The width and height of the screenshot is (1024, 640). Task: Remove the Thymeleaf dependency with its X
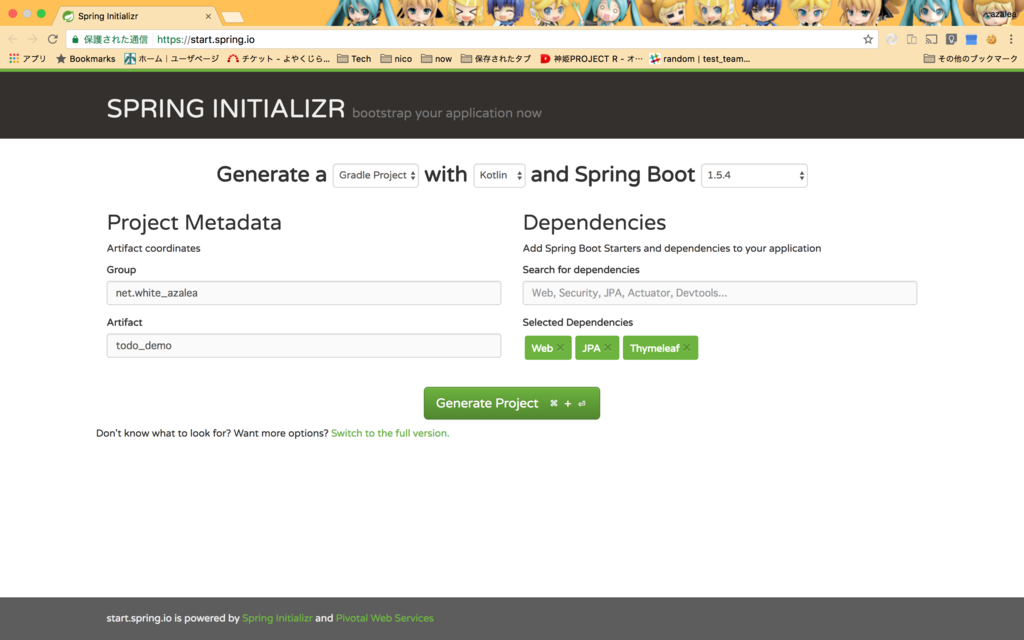click(x=687, y=347)
